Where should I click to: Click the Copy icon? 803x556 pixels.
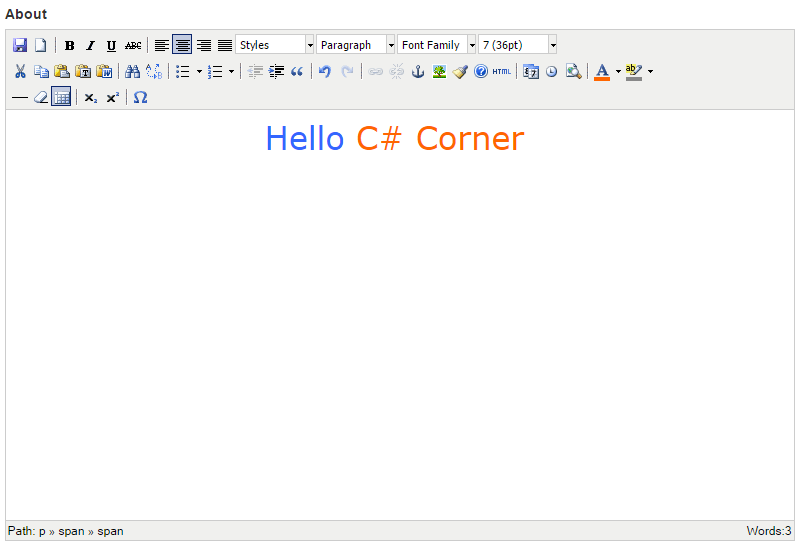pos(41,71)
